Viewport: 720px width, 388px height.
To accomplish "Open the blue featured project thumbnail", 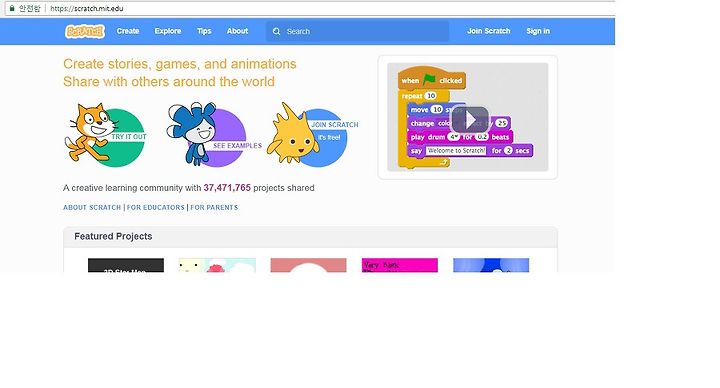I will point(491,265).
